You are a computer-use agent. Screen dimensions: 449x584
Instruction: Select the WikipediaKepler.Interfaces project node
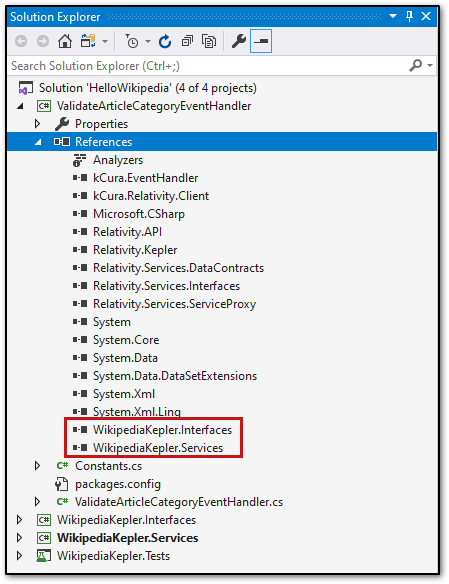point(126,520)
